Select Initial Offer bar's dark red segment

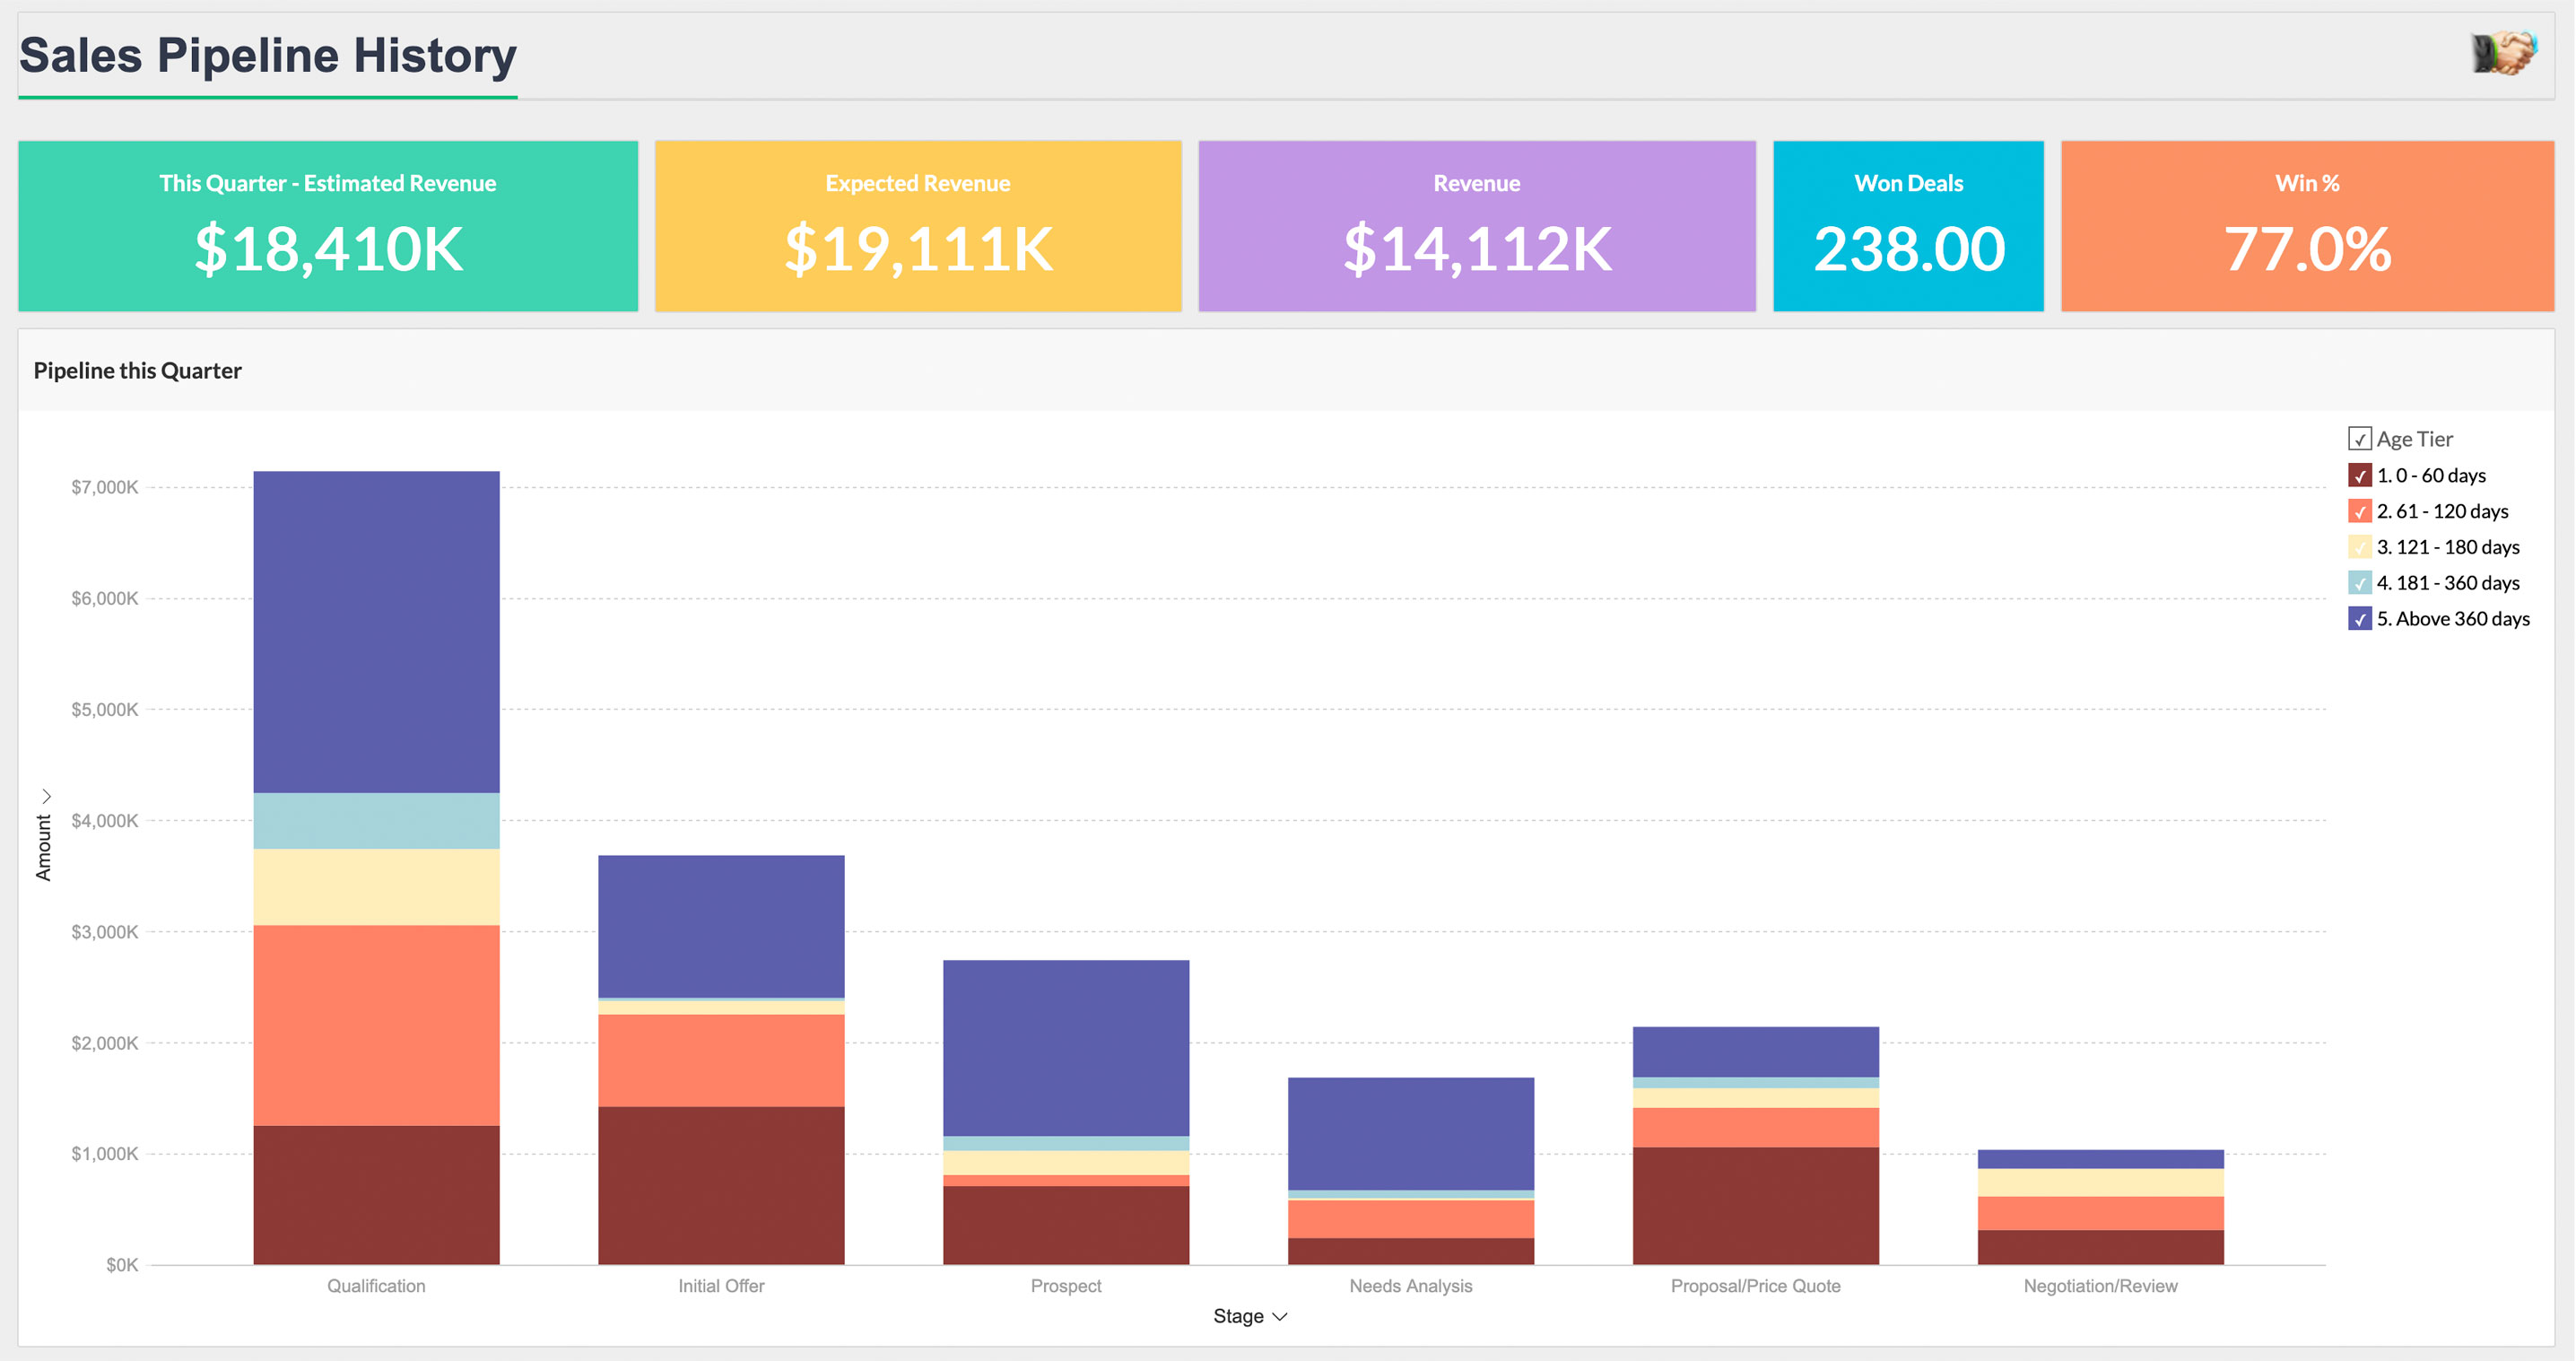(721, 1185)
